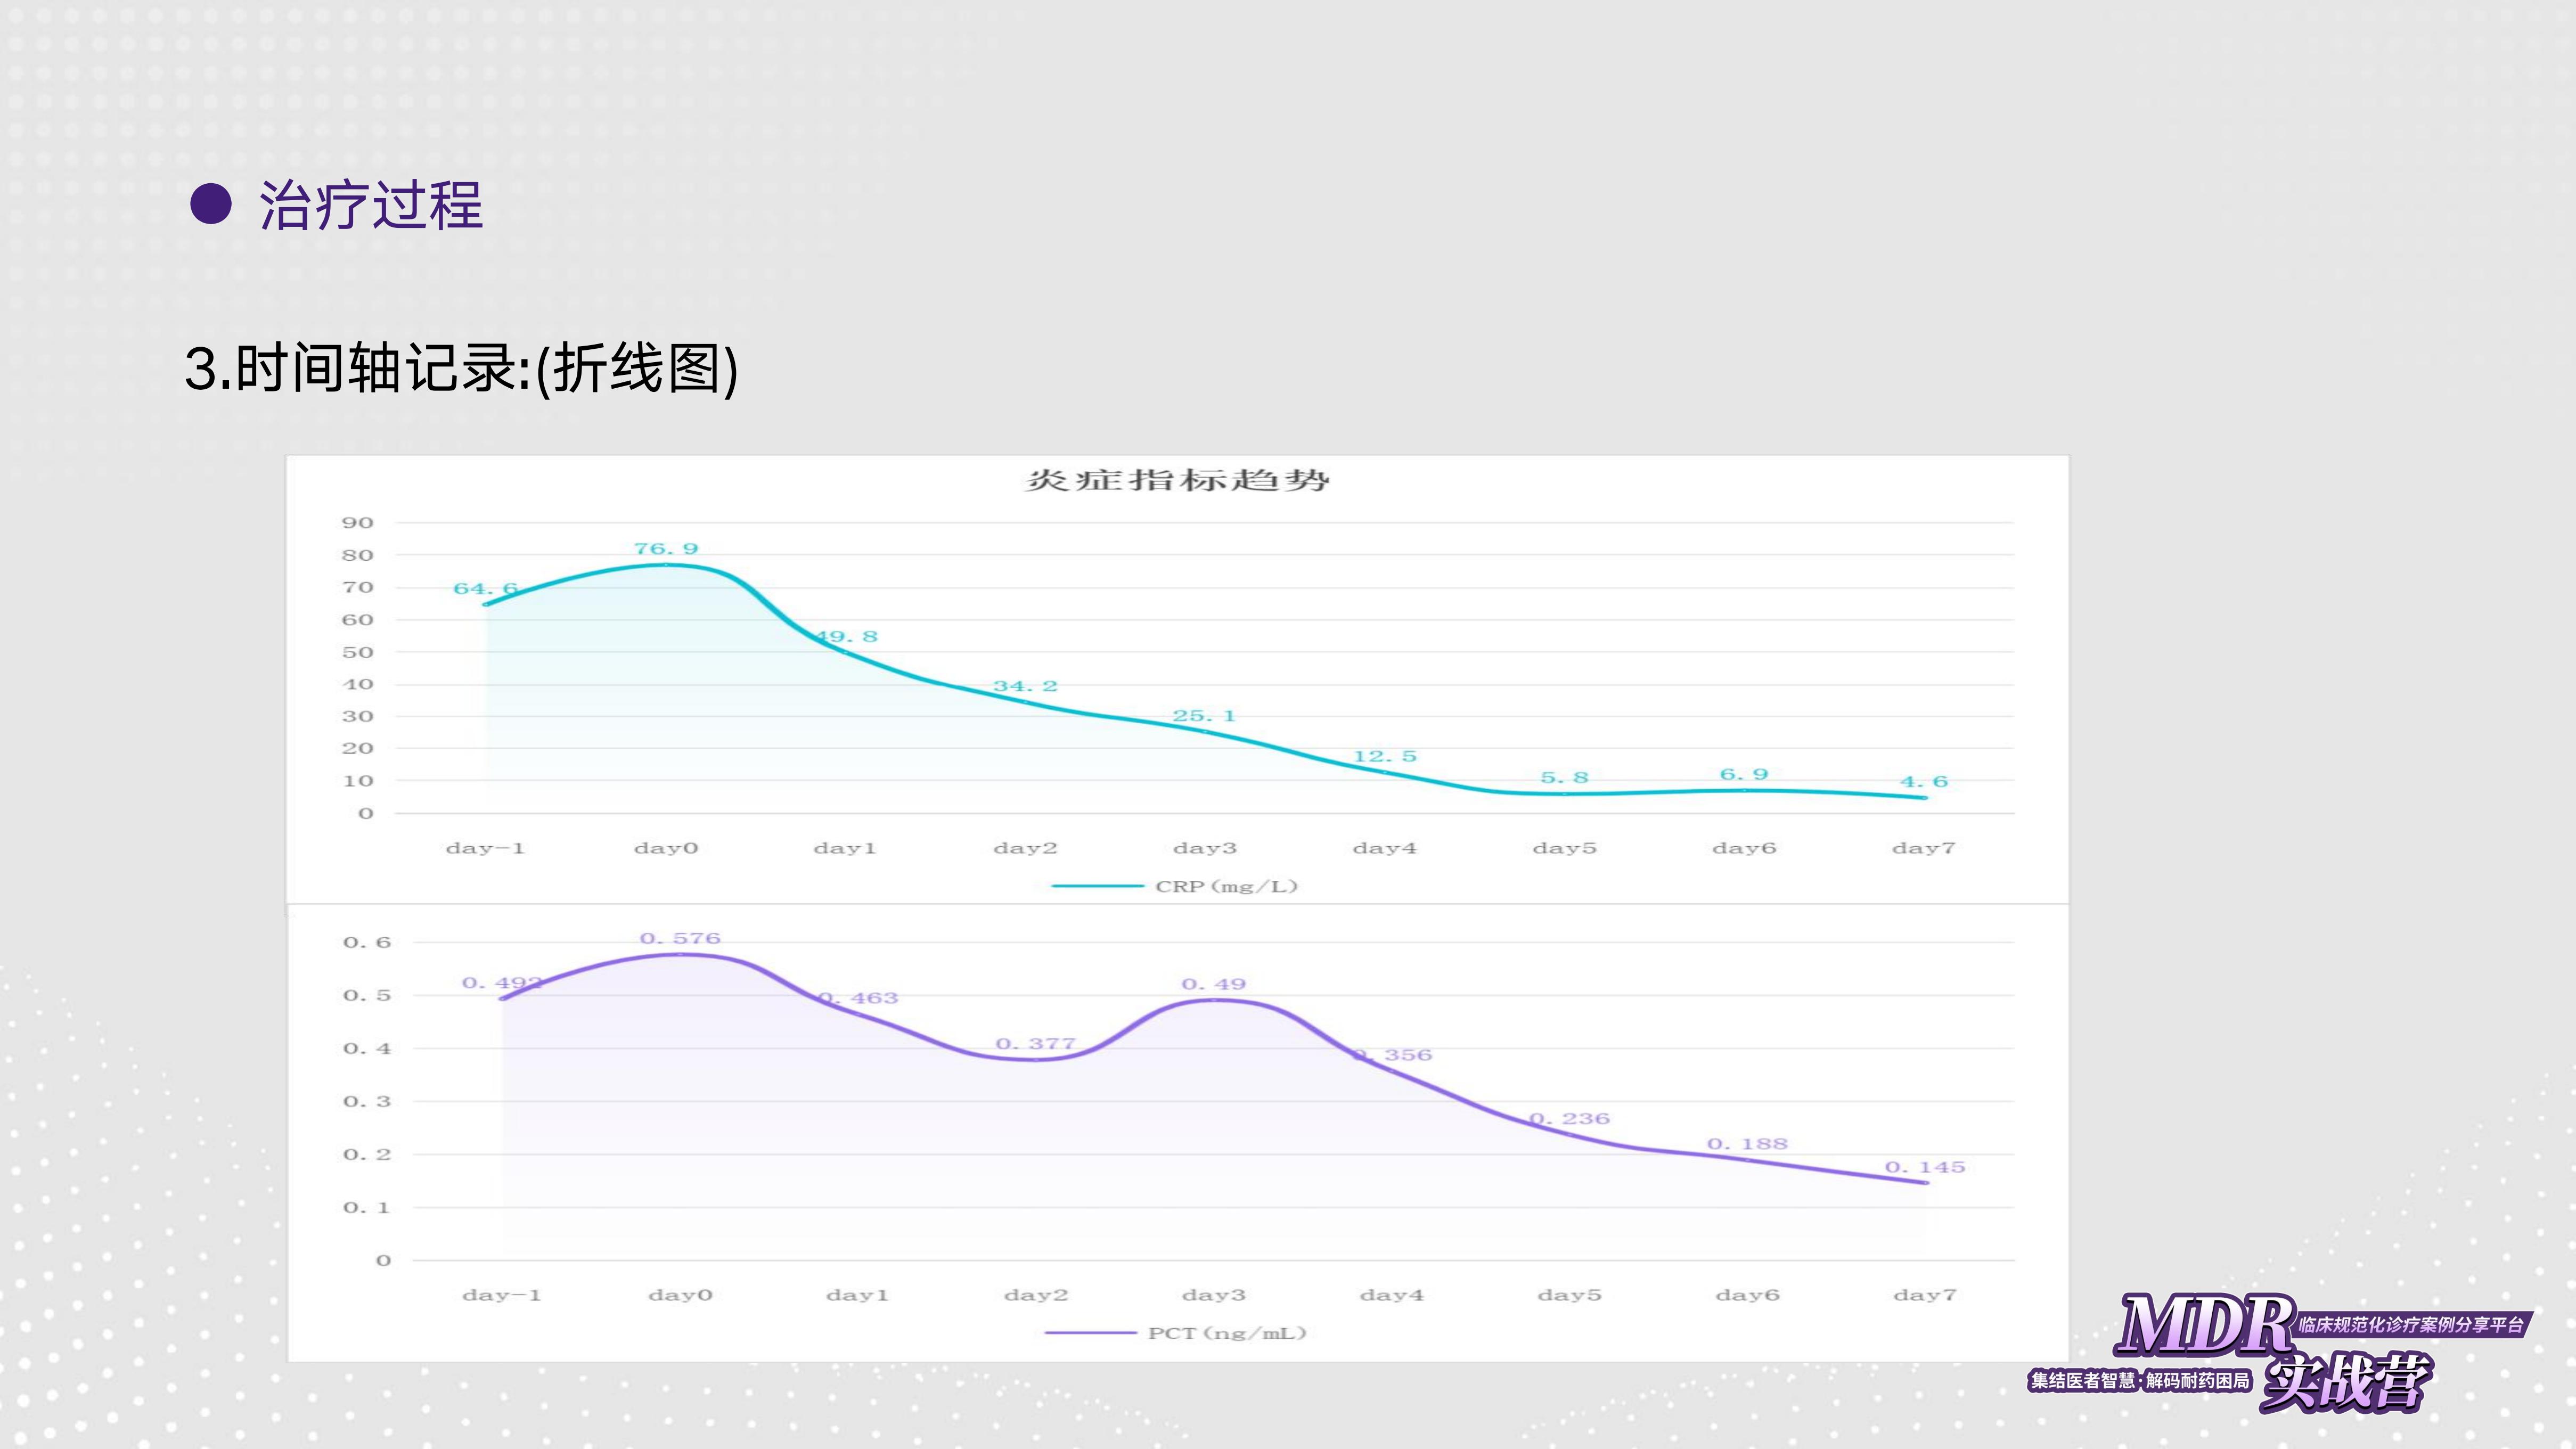This screenshot has height=1449, width=2576.
Task: Click the 0.145 PCT data label at day7
Action: [x=1925, y=1167]
